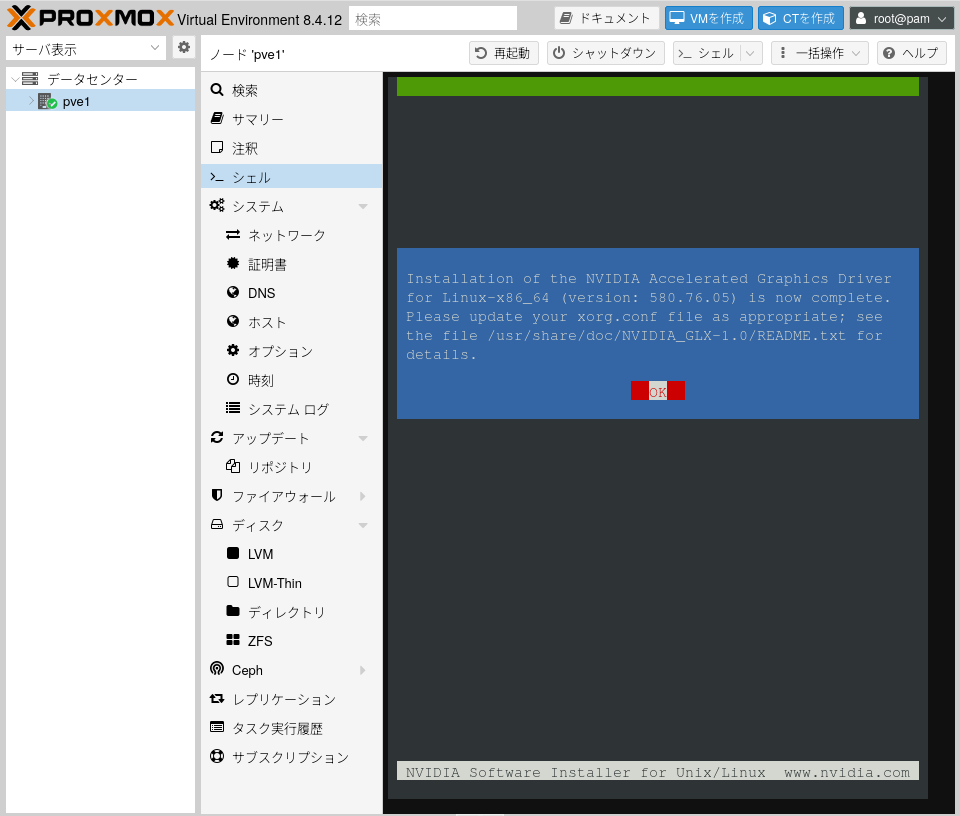Collapse the System (システム) section arrow
The width and height of the screenshot is (960, 816).
click(x=363, y=206)
